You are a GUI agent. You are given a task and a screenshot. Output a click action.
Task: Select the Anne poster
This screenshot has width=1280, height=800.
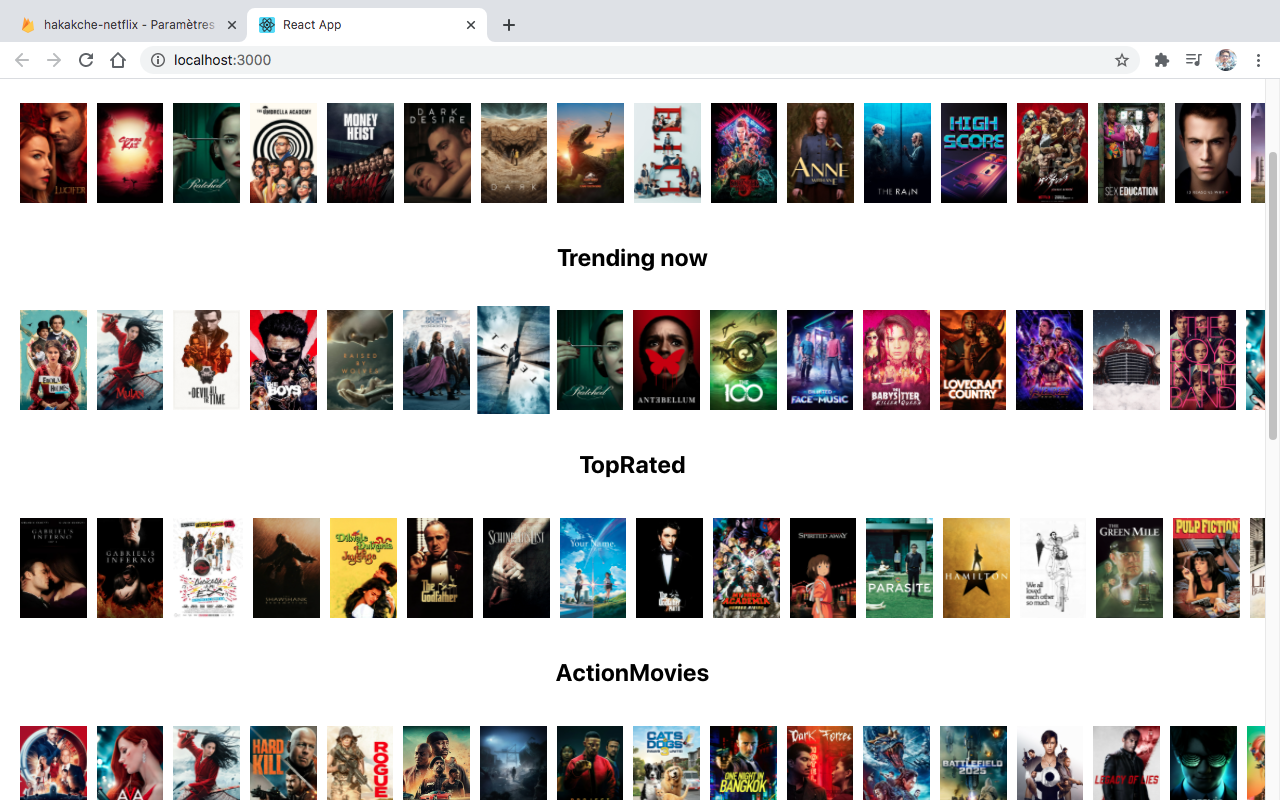820,153
